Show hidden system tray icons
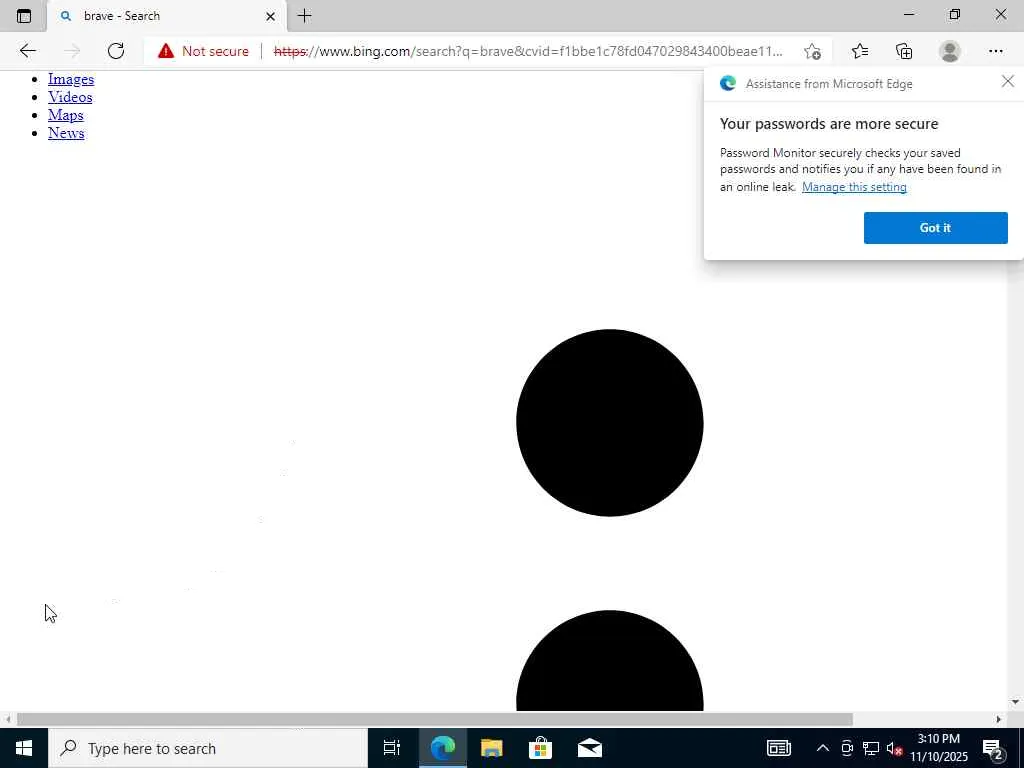This screenshot has height=768, width=1024. click(x=823, y=748)
